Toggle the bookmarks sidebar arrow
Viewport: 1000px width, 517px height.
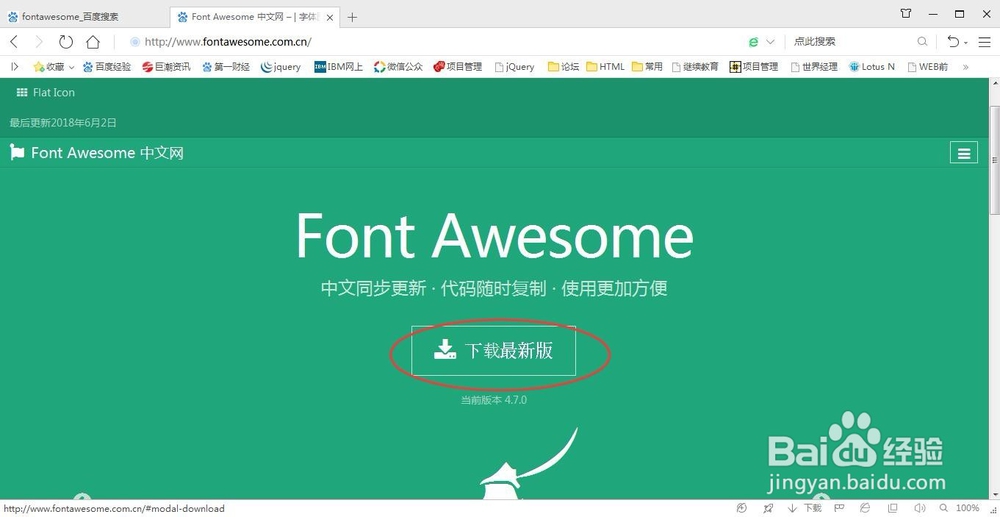click(x=15, y=66)
